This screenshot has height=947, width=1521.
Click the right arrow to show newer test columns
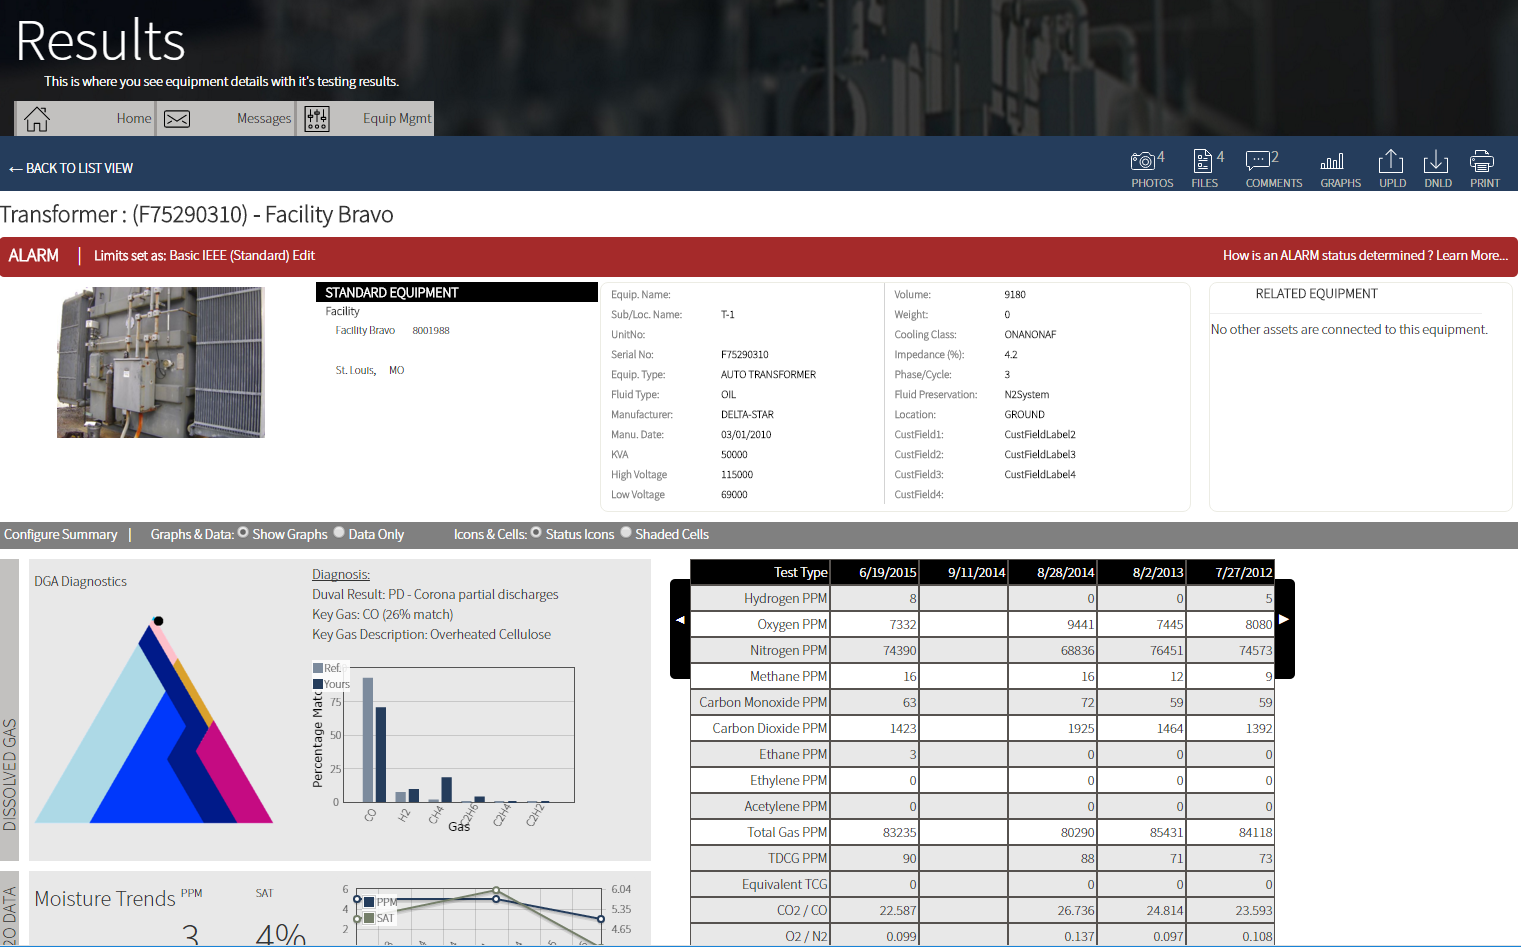1283,619
